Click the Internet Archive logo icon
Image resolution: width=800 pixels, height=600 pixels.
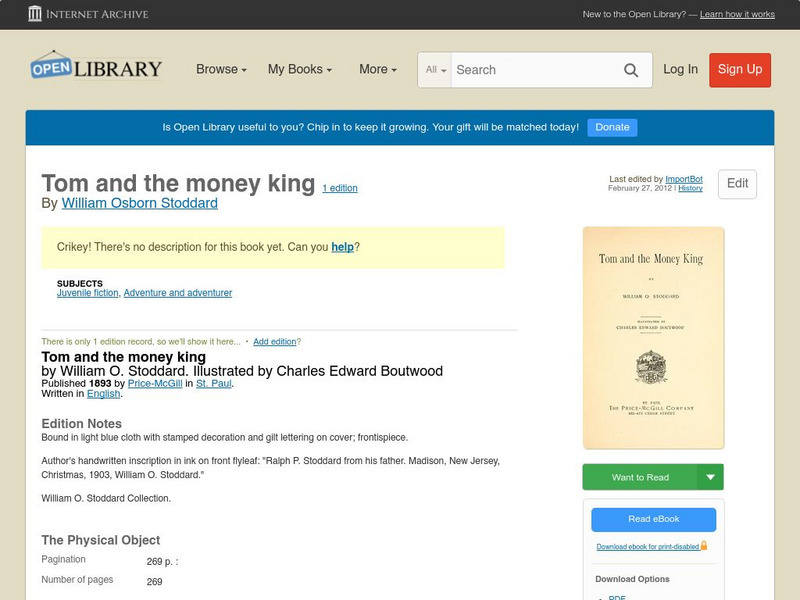pos(36,14)
